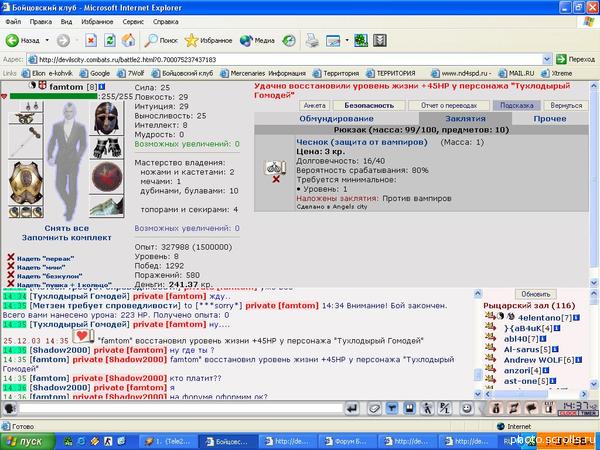Click the History clock toolbar icon
The image size is (600, 450).
[x=289, y=40]
